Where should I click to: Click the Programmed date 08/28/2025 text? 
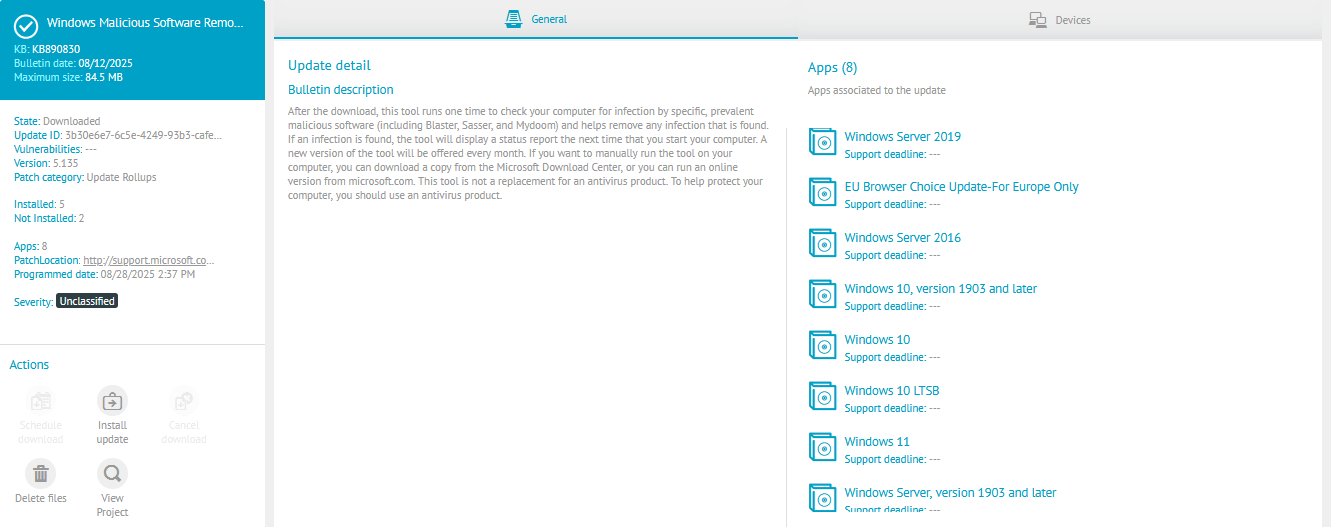[104, 274]
